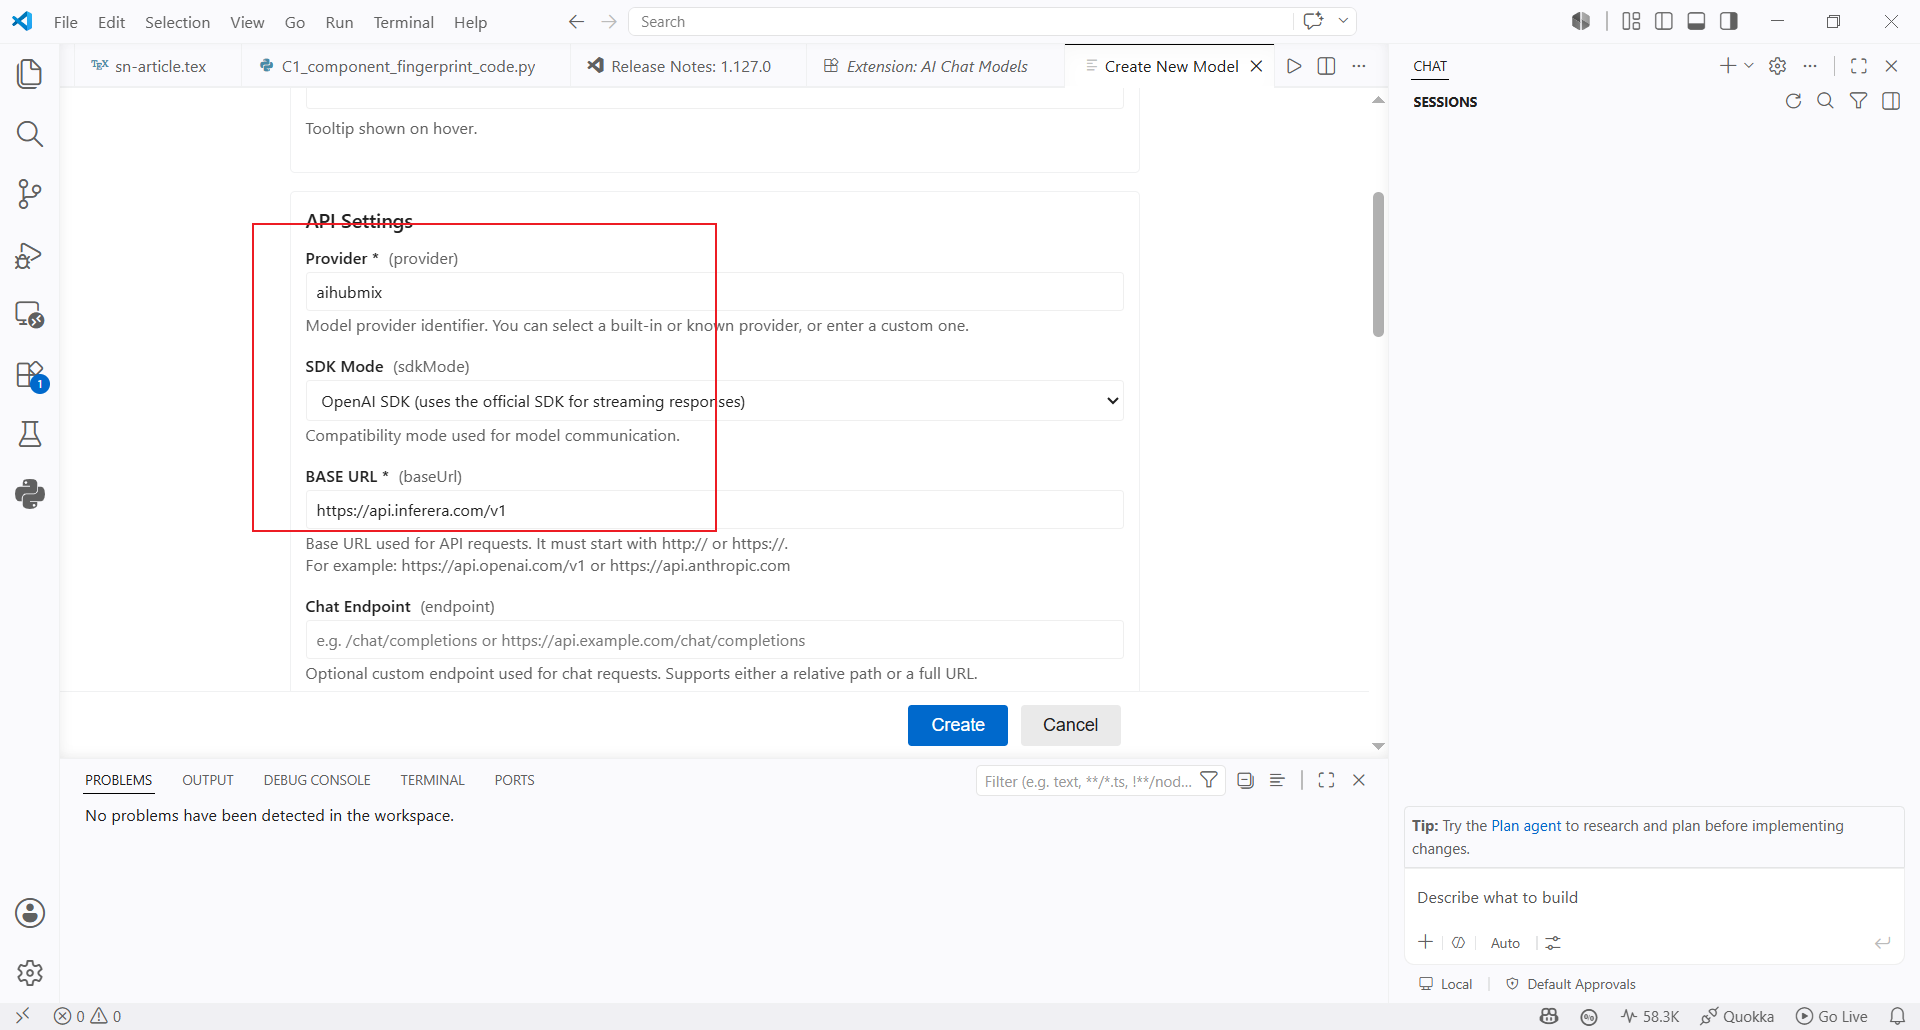Expand the chat dropdown beside title search
Viewport: 1920px width, 1030px height.
(x=1344, y=21)
